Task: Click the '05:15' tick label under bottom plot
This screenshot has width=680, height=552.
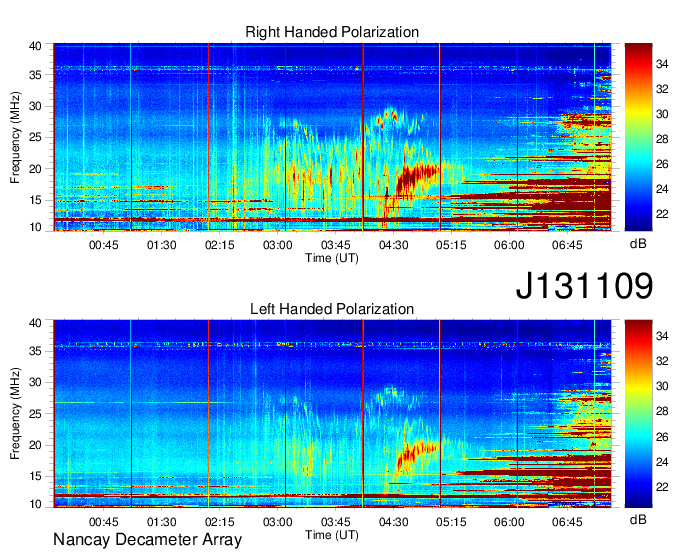Action: pyautogui.click(x=451, y=522)
